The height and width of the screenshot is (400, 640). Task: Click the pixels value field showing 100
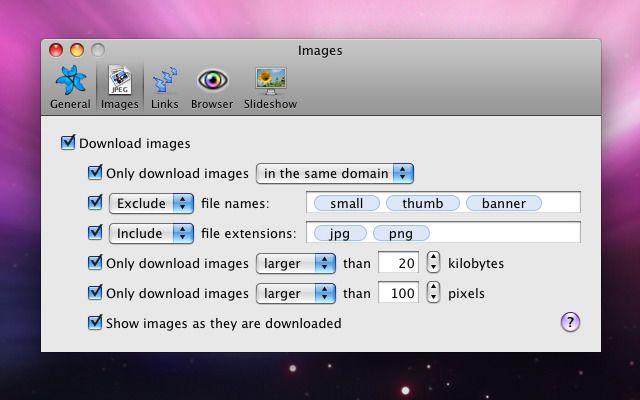400,294
